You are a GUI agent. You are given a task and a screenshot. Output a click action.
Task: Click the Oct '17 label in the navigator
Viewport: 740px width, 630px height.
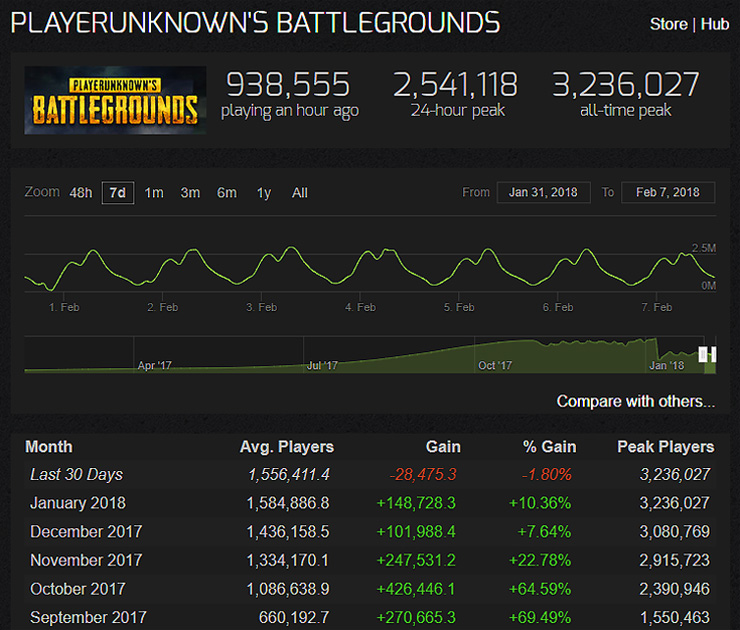tap(495, 366)
